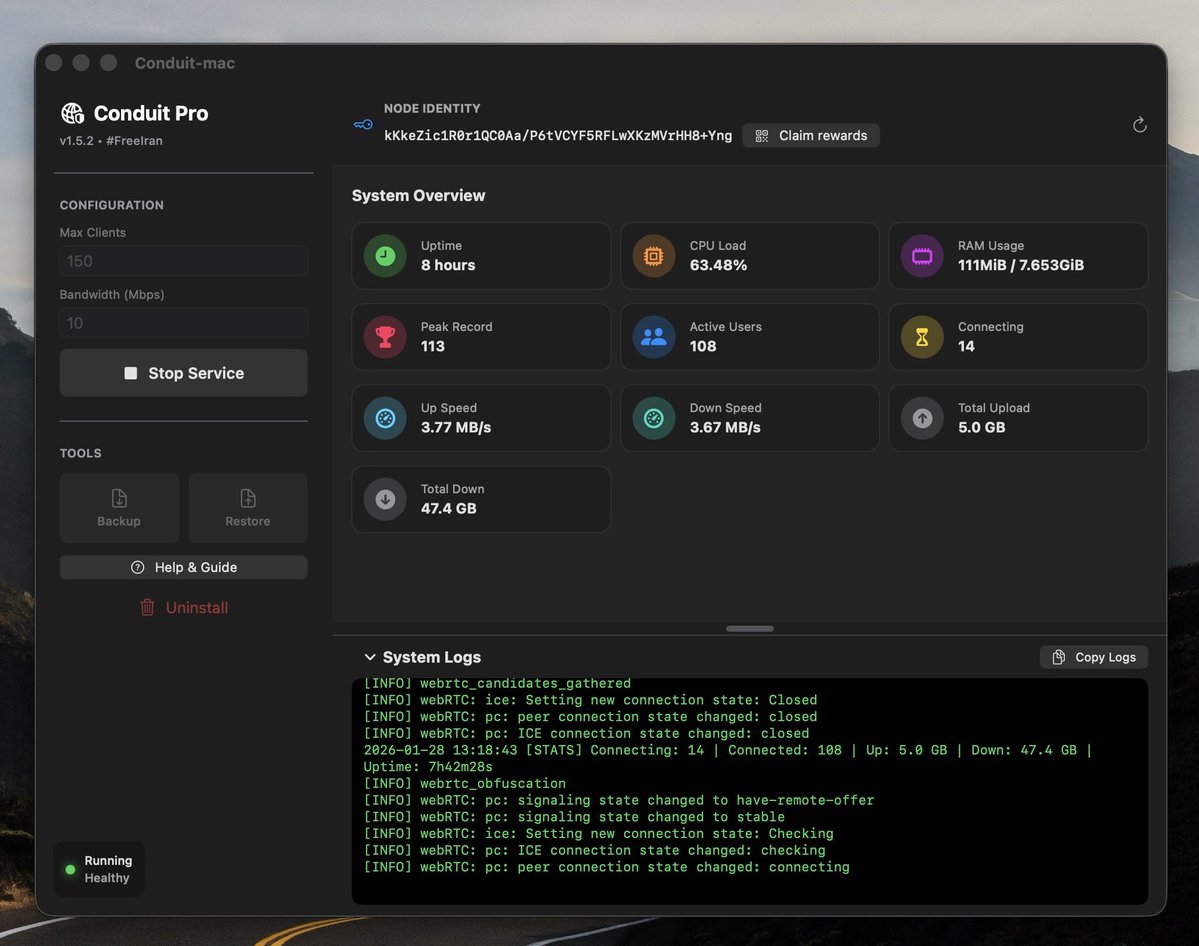The height and width of the screenshot is (946, 1199).
Task: Click the Conduit Pro globe logo icon
Action: click(x=73, y=113)
